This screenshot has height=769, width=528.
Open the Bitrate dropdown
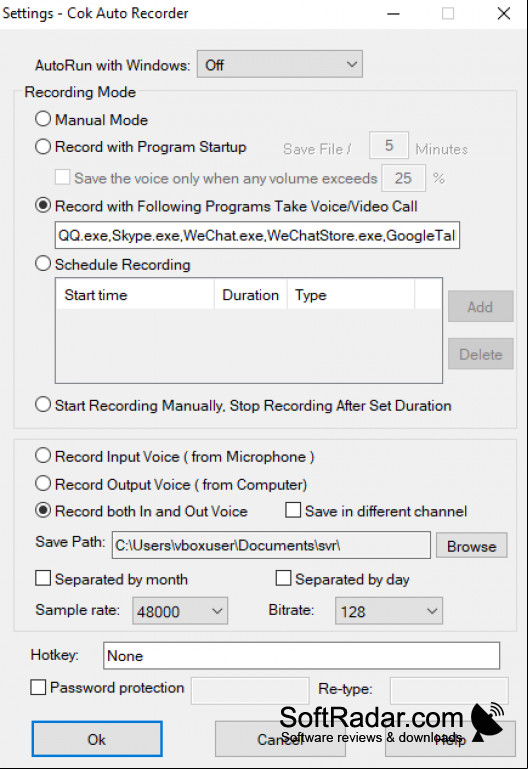click(x=389, y=611)
